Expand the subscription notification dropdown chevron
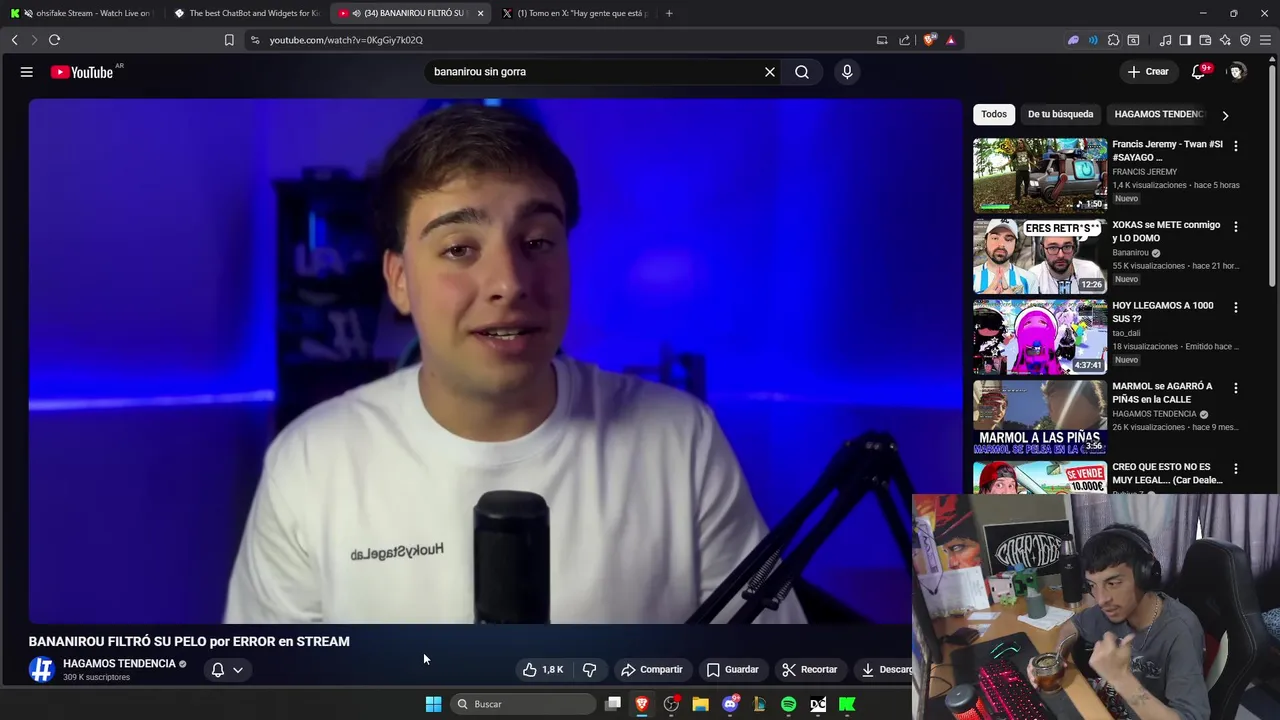 click(x=238, y=670)
